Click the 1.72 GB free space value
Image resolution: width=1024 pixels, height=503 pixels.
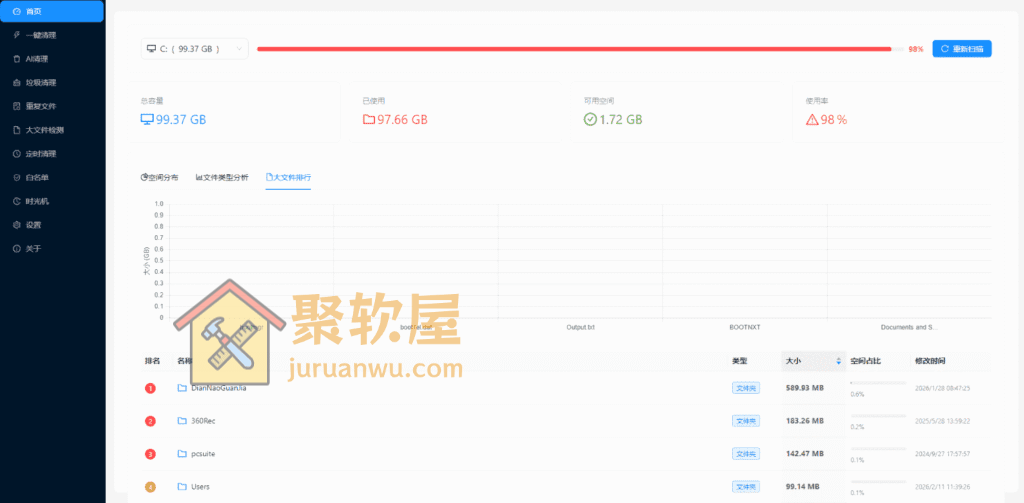point(620,120)
